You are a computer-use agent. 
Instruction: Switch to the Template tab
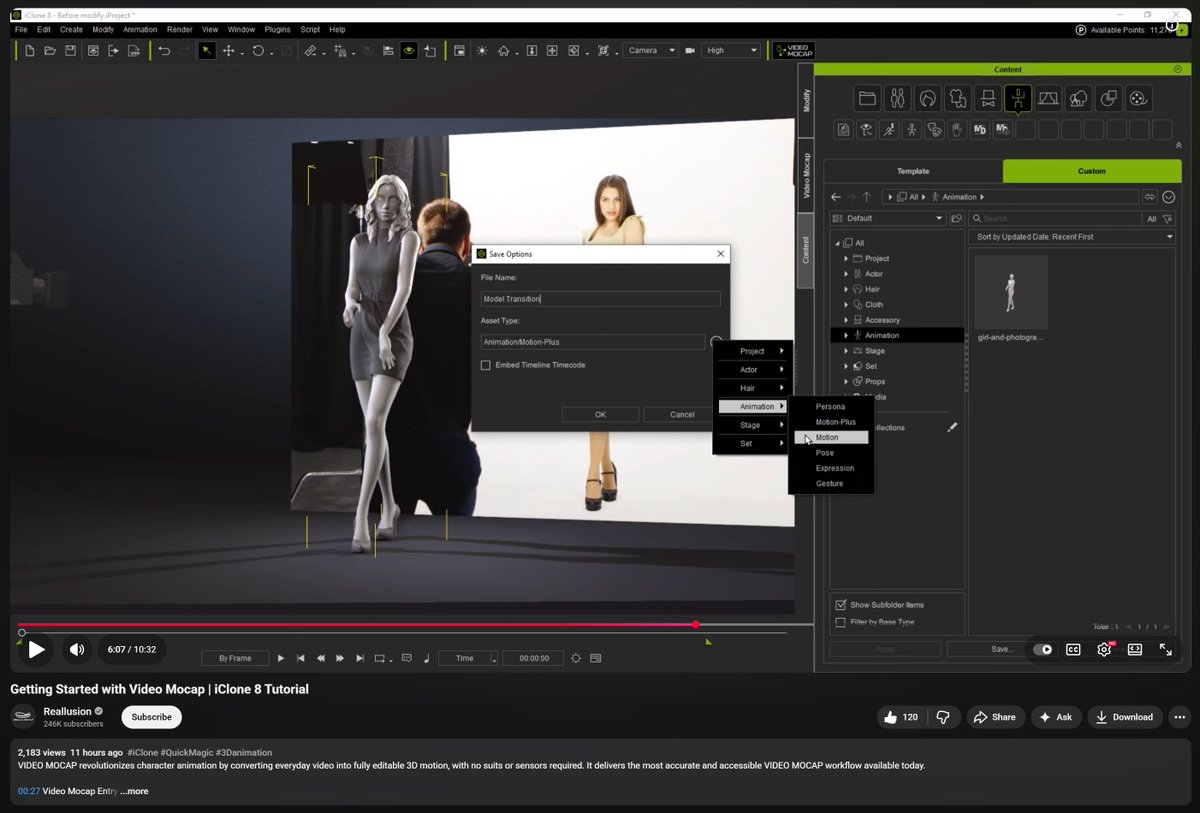(x=912, y=171)
